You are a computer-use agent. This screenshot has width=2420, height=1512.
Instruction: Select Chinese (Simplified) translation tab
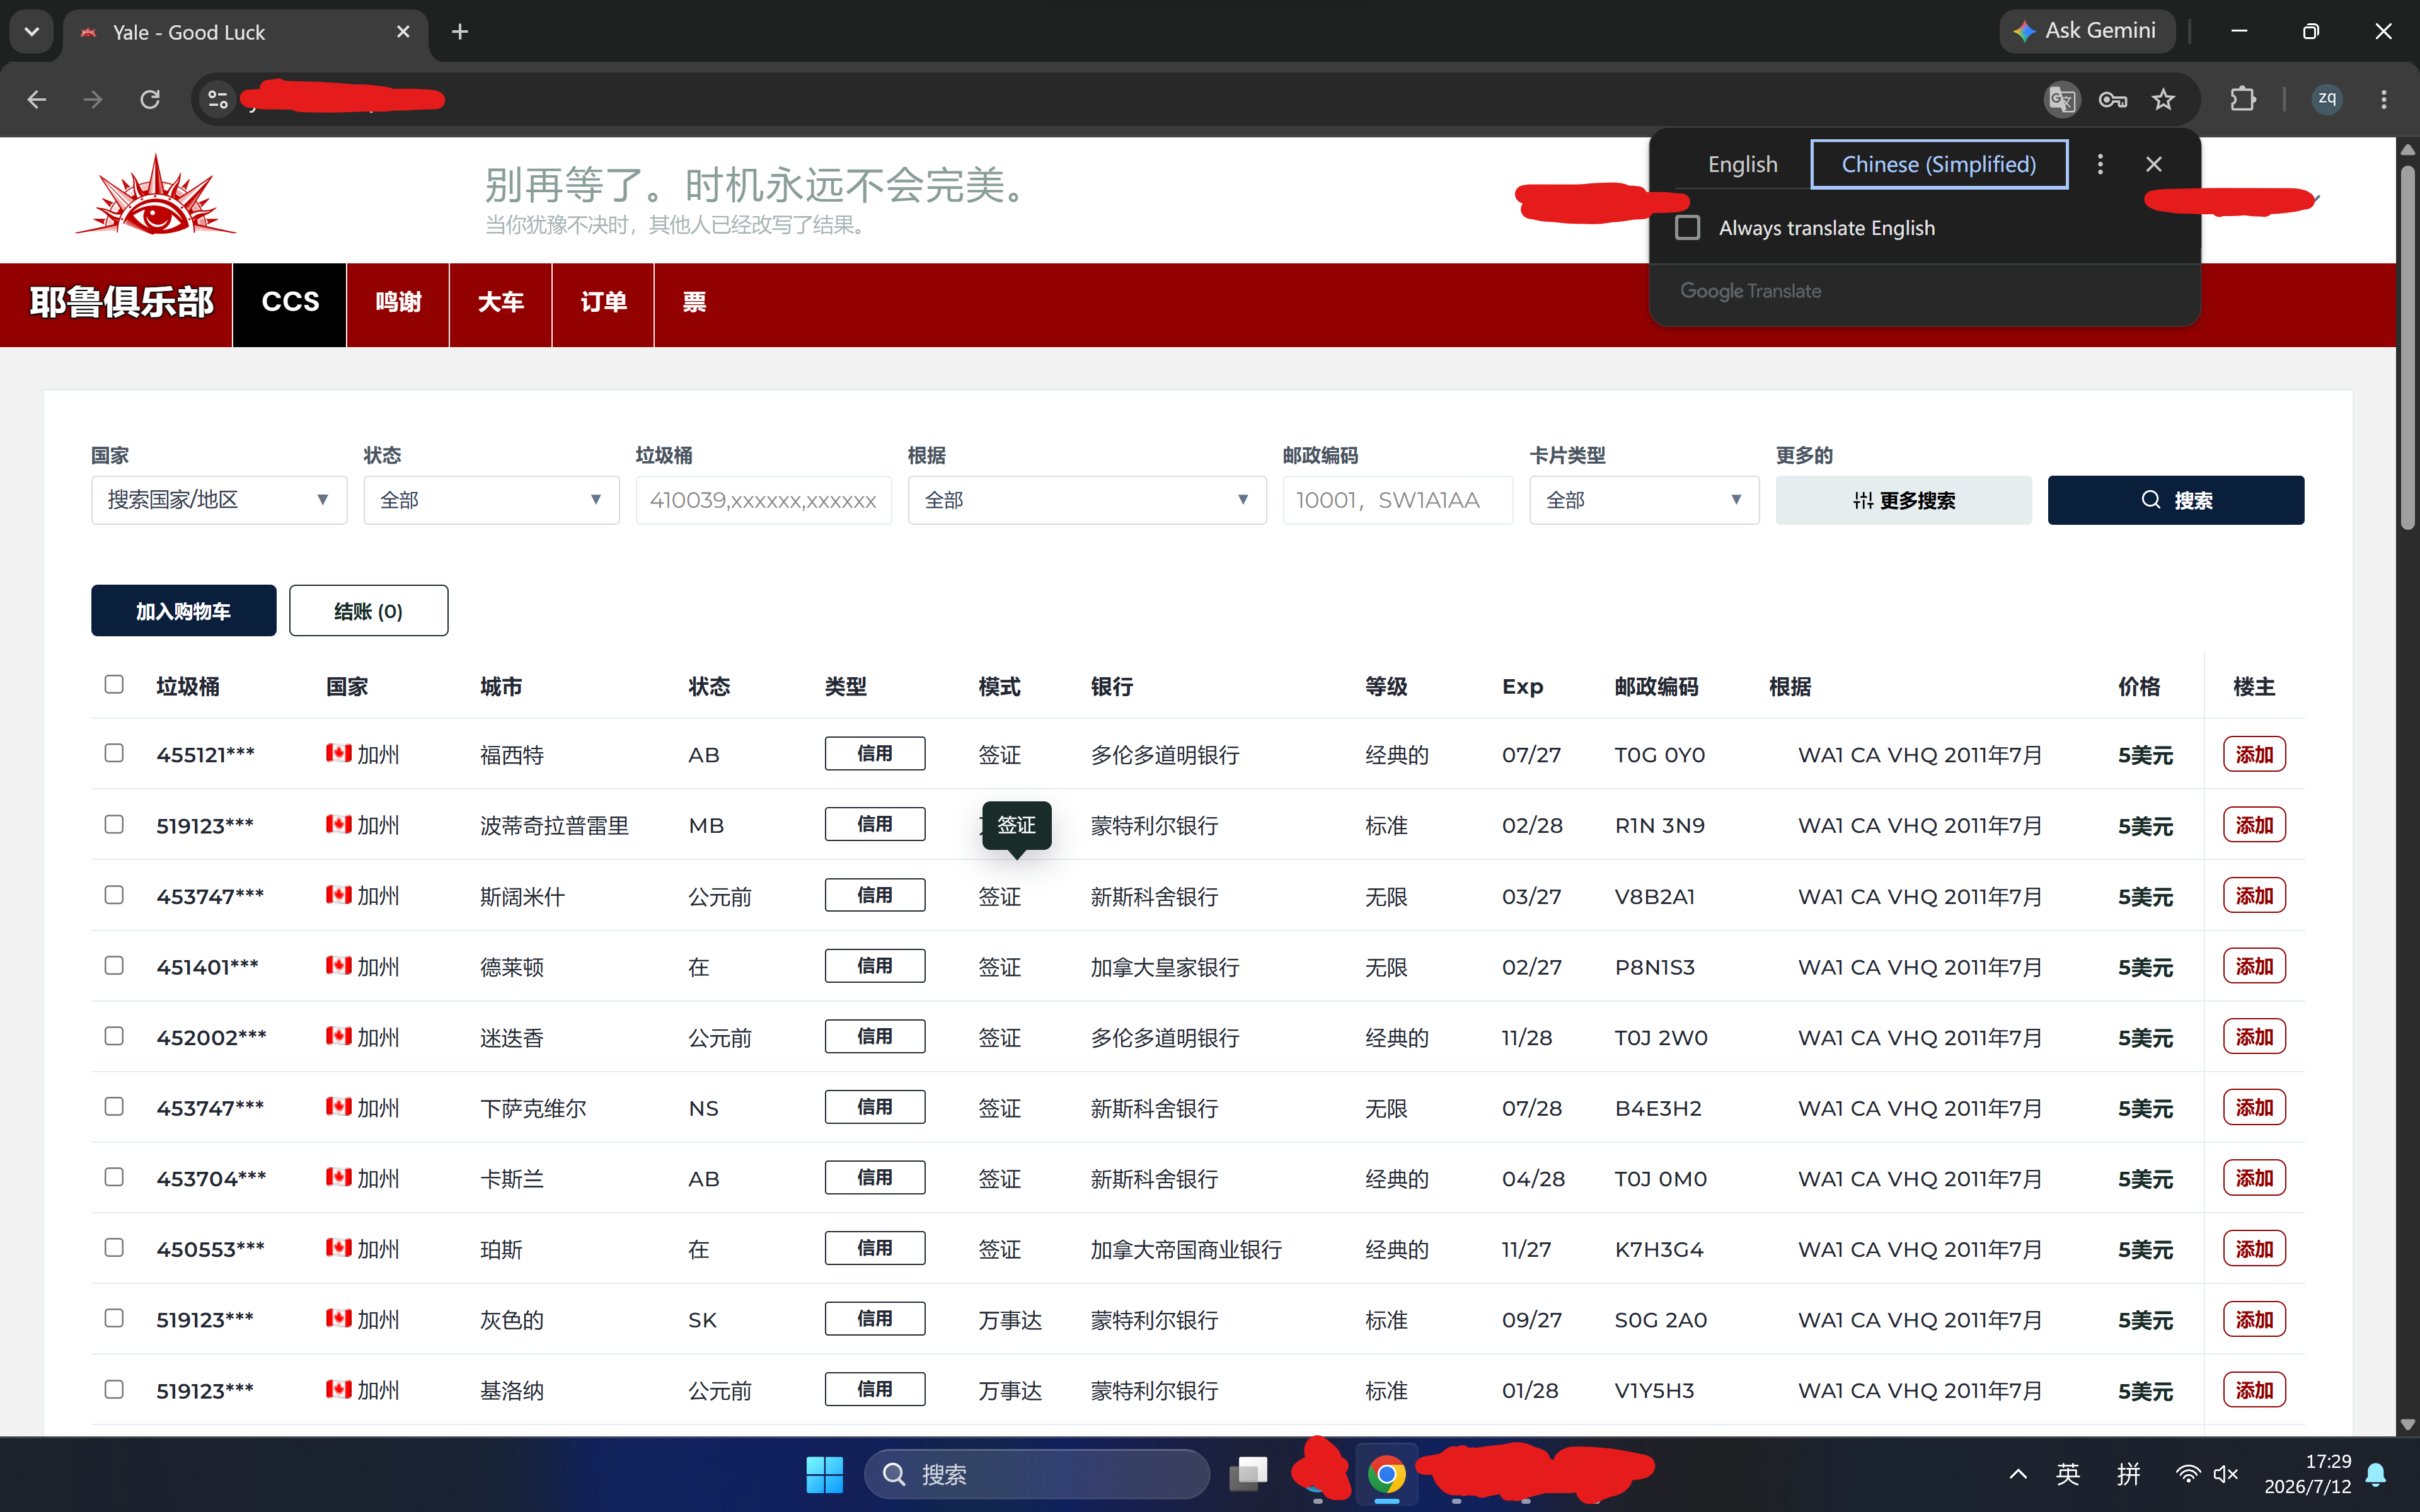tap(1939, 164)
